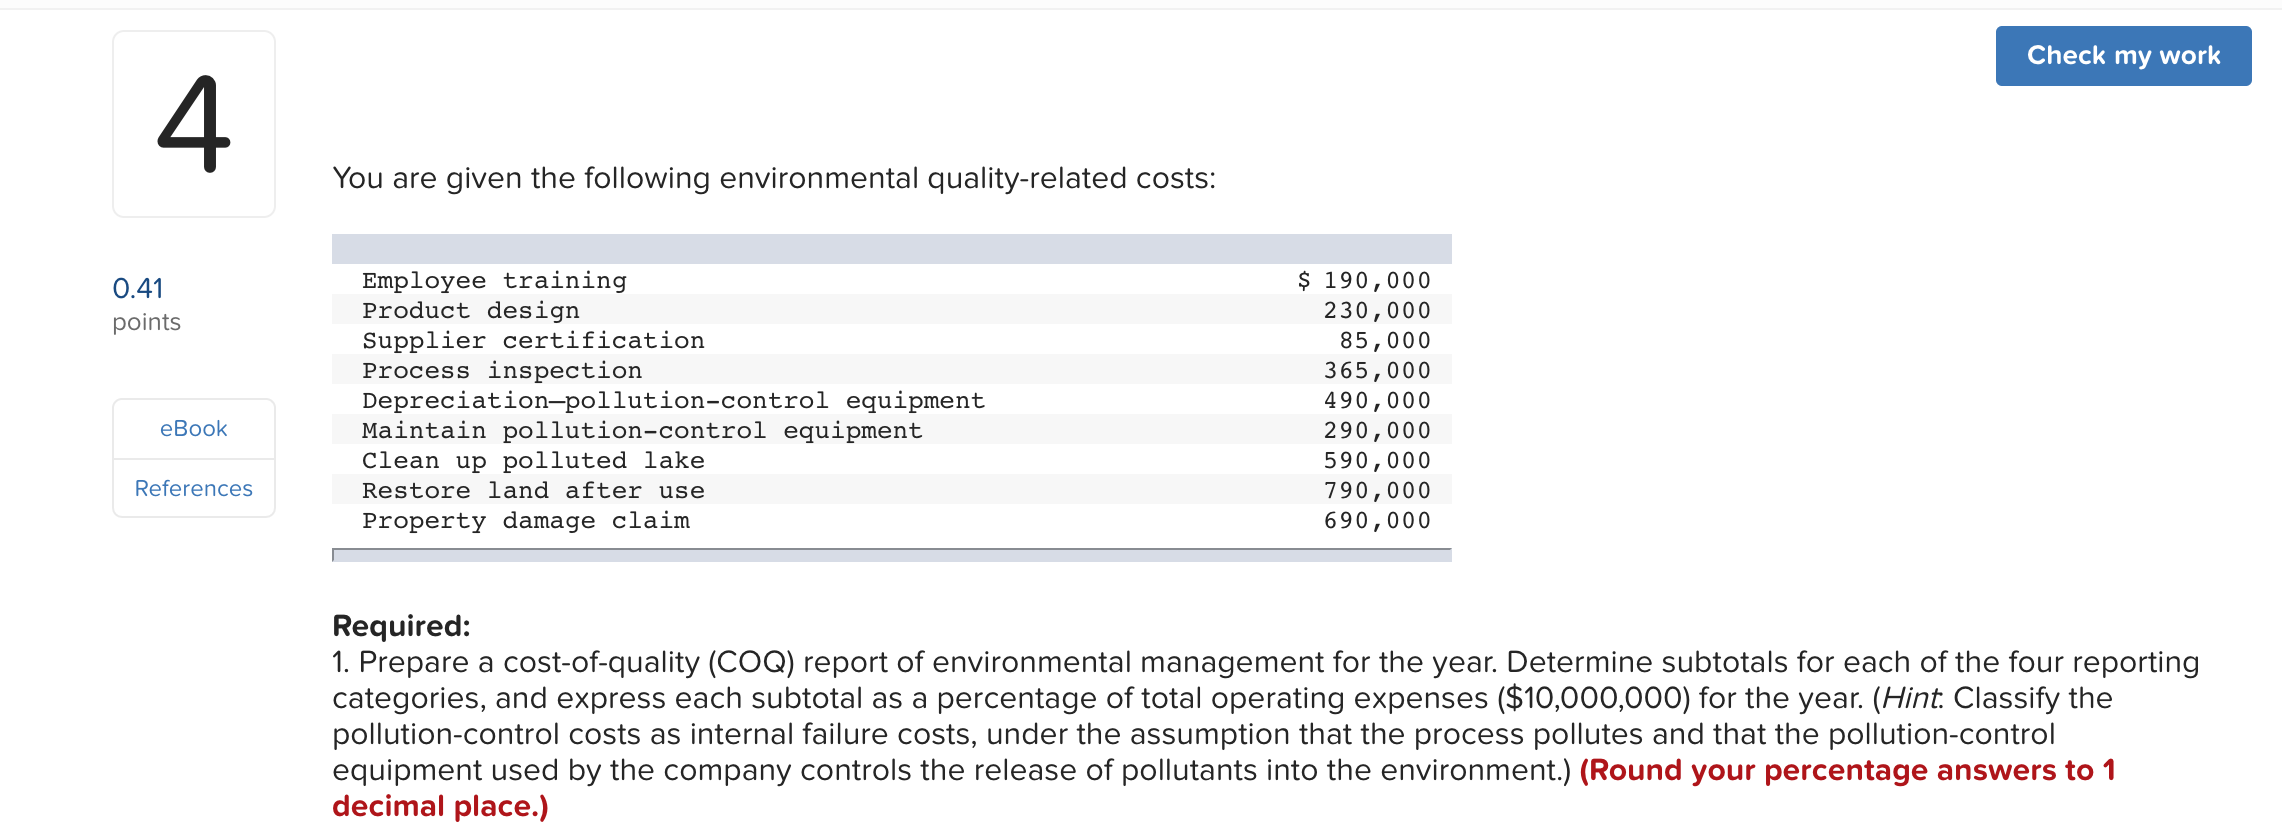Click the environmental quality-related costs intro sentence

774,178
